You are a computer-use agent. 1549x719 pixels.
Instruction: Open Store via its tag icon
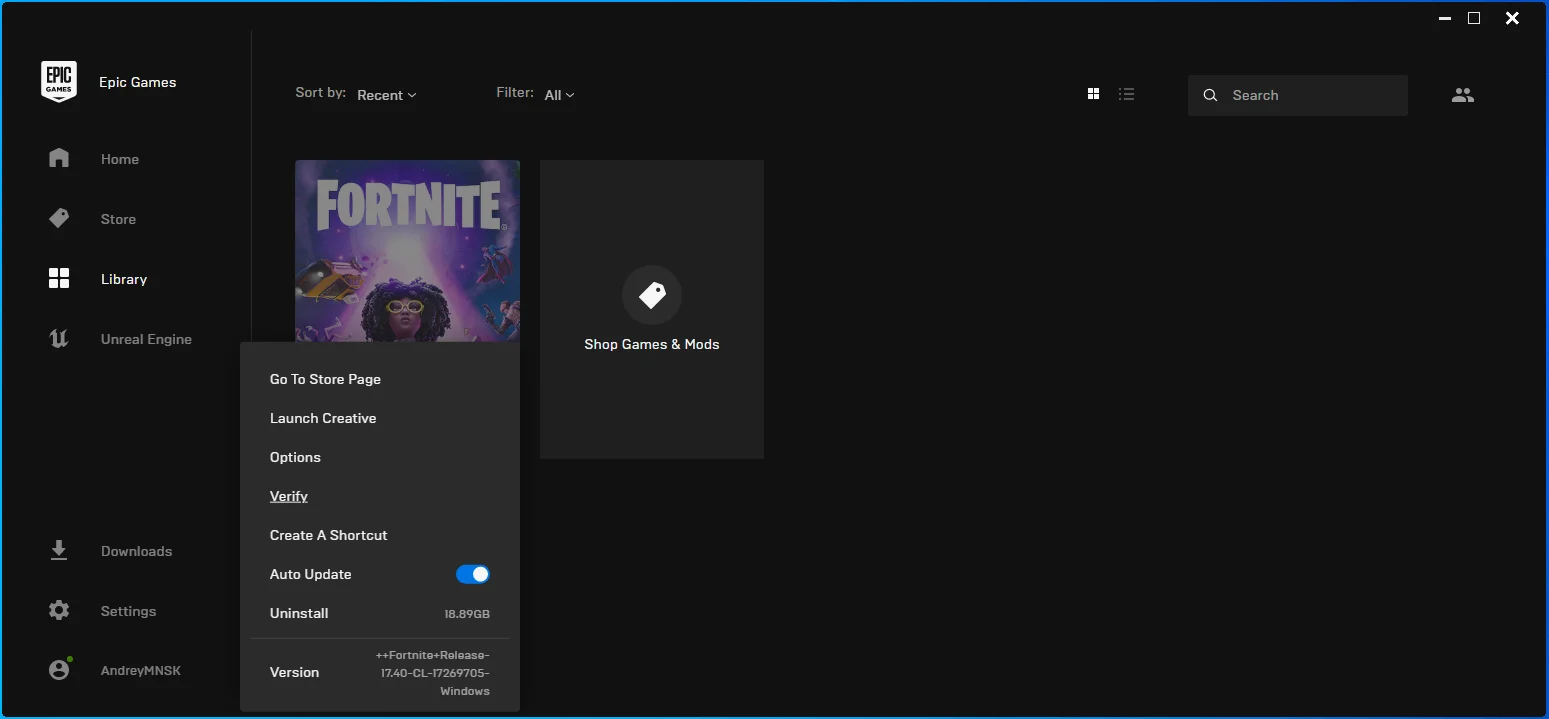coord(59,218)
